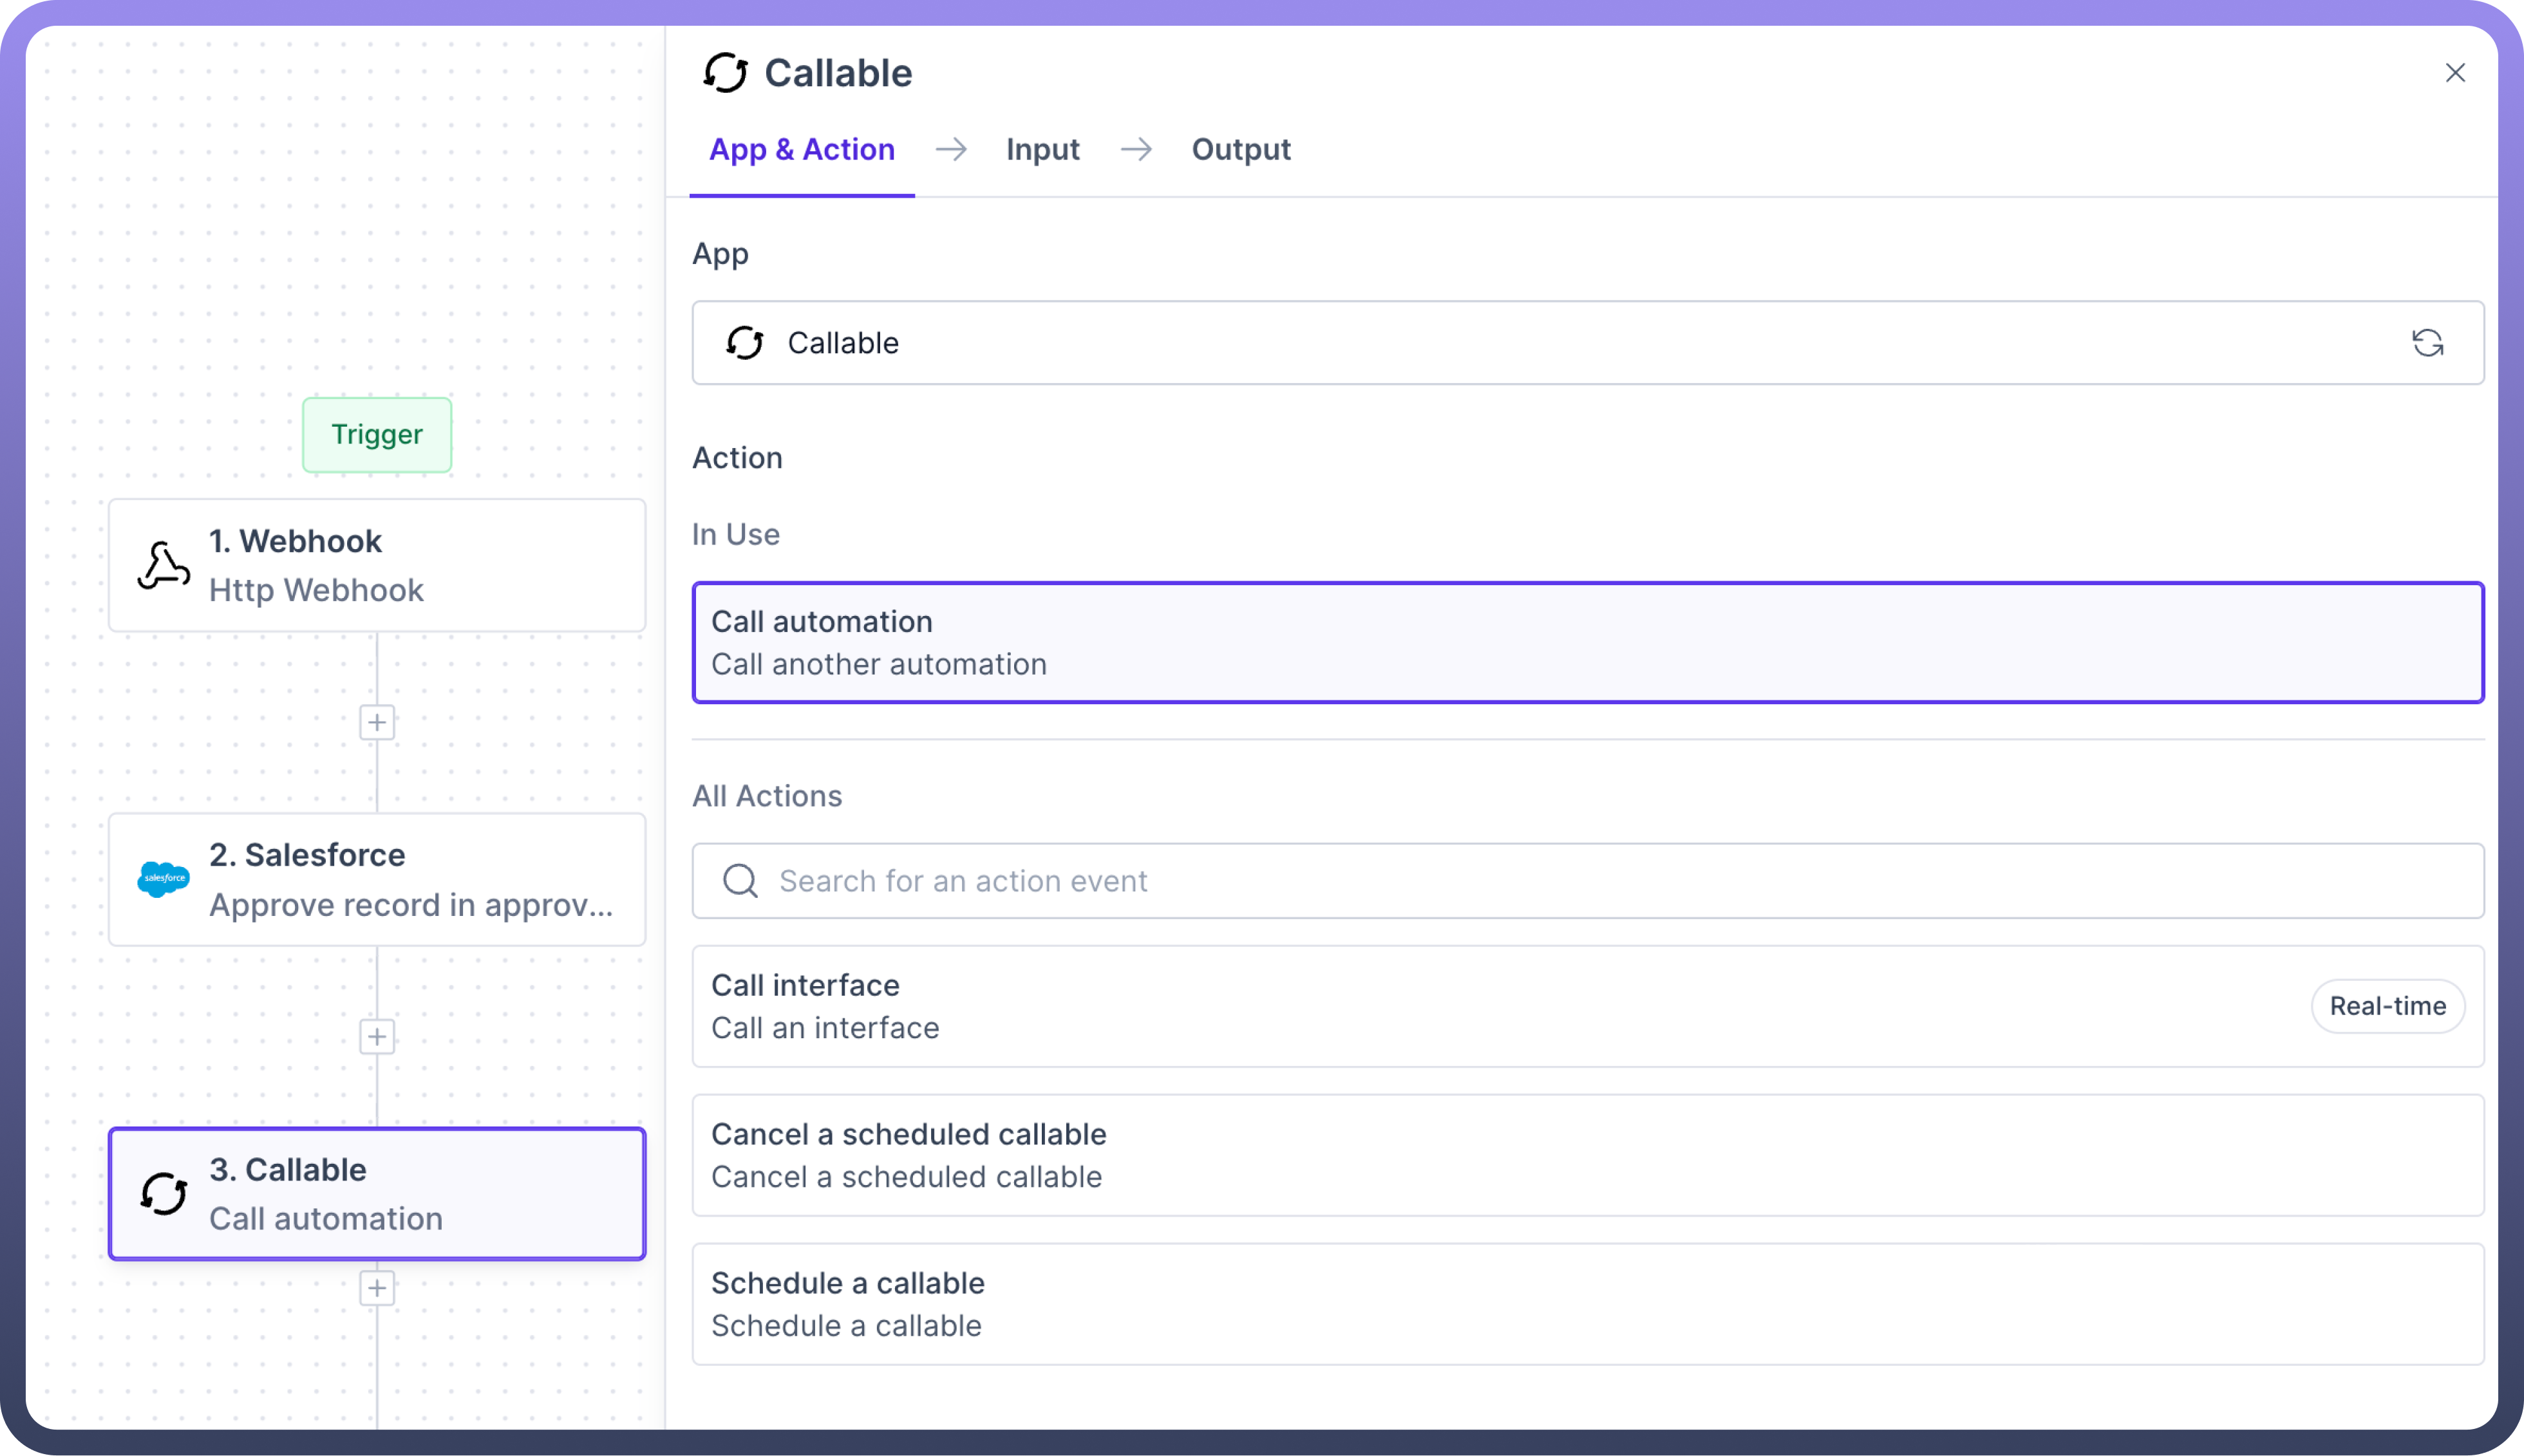Image resolution: width=2524 pixels, height=1456 pixels.
Task: Choose the Schedule a callable action
Action: [1587, 1304]
